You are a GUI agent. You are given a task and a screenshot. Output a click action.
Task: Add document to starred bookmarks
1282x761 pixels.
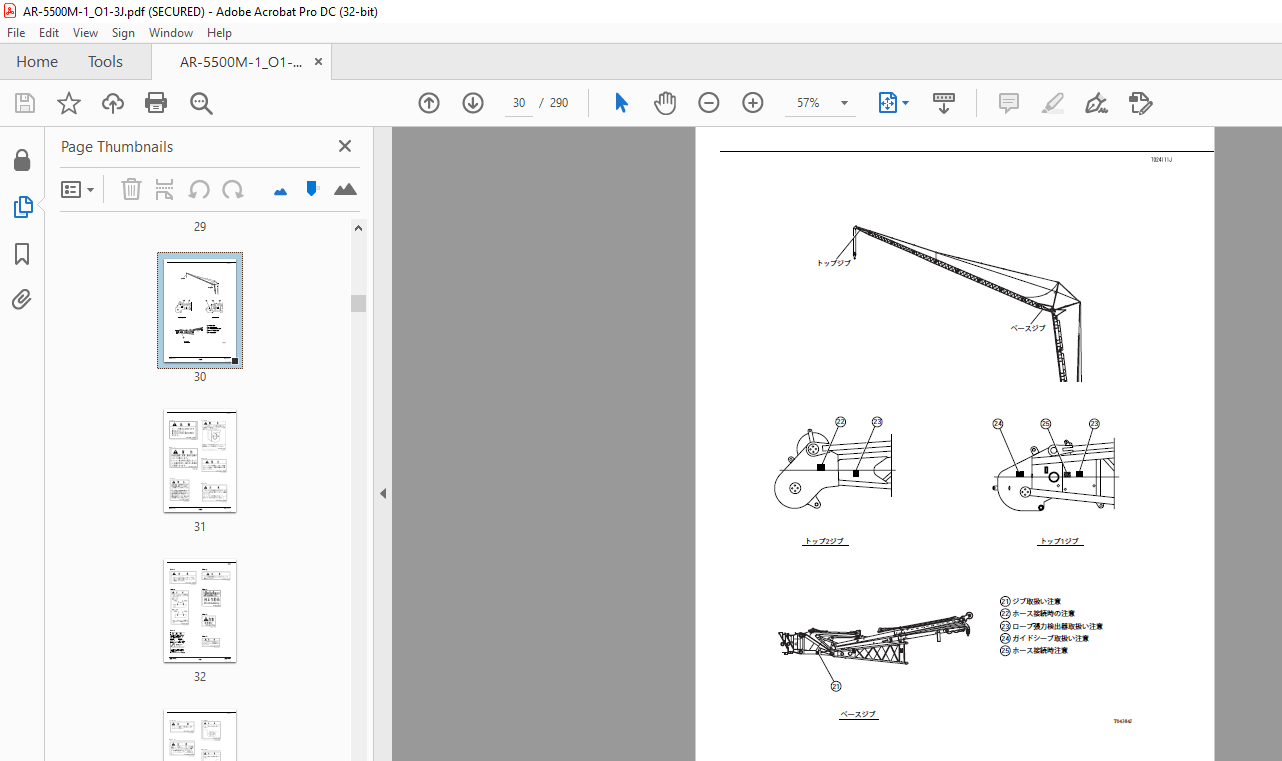[x=68, y=103]
